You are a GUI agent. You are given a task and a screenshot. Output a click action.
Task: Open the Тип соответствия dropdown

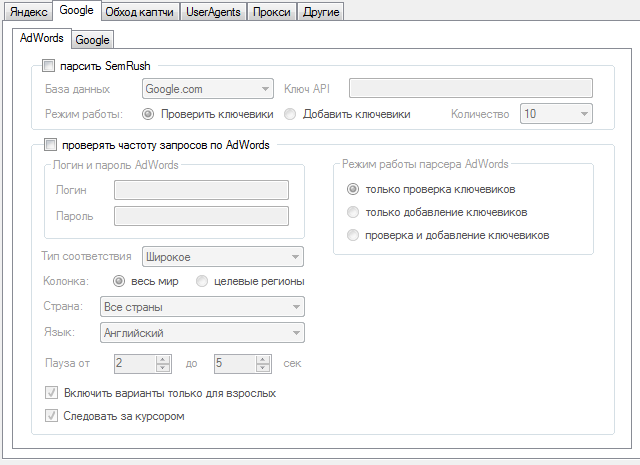(x=223, y=255)
